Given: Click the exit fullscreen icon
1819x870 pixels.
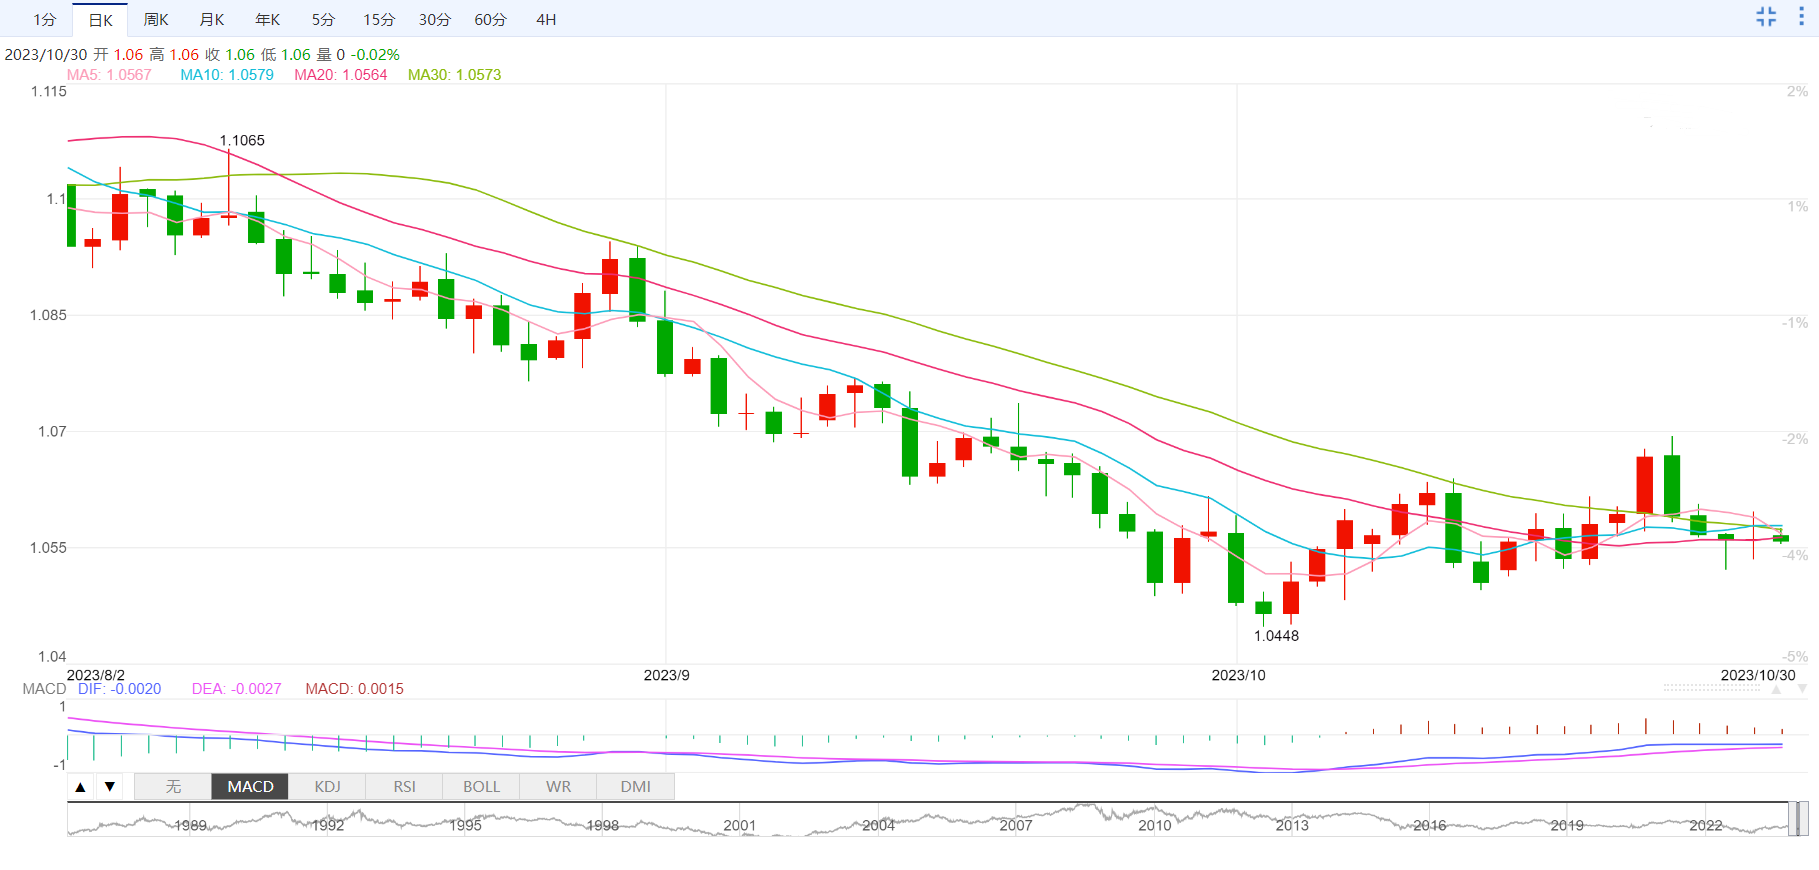Looking at the screenshot, I should pos(1766,17).
